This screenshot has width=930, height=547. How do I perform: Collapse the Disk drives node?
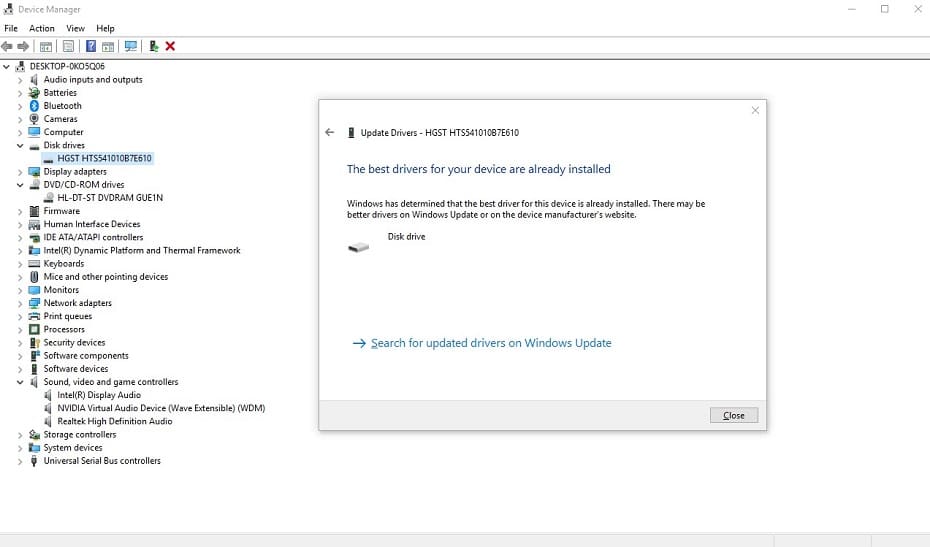tap(20, 145)
